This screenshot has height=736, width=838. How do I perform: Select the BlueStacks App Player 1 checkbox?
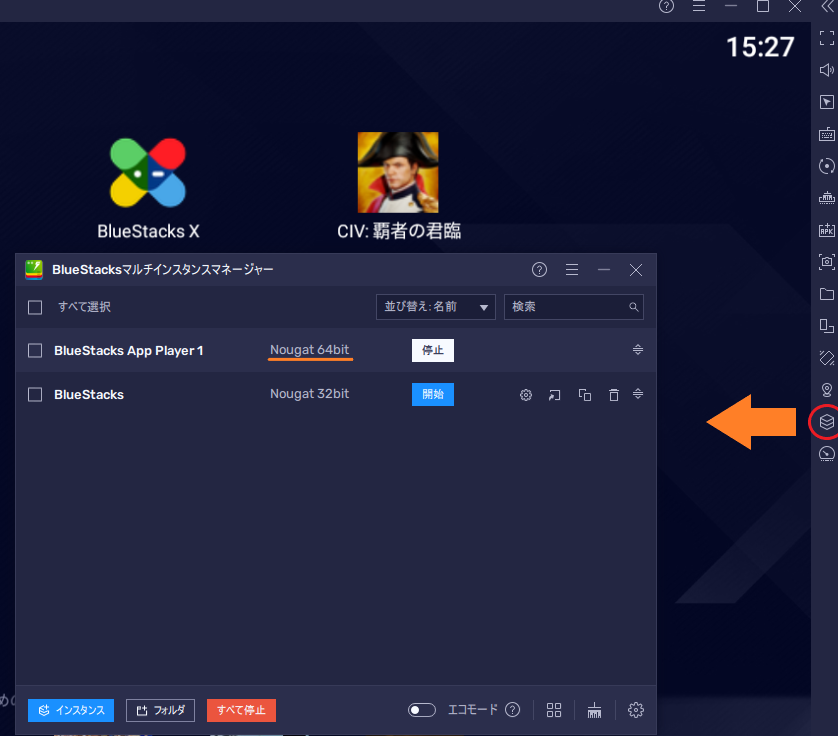pos(35,351)
